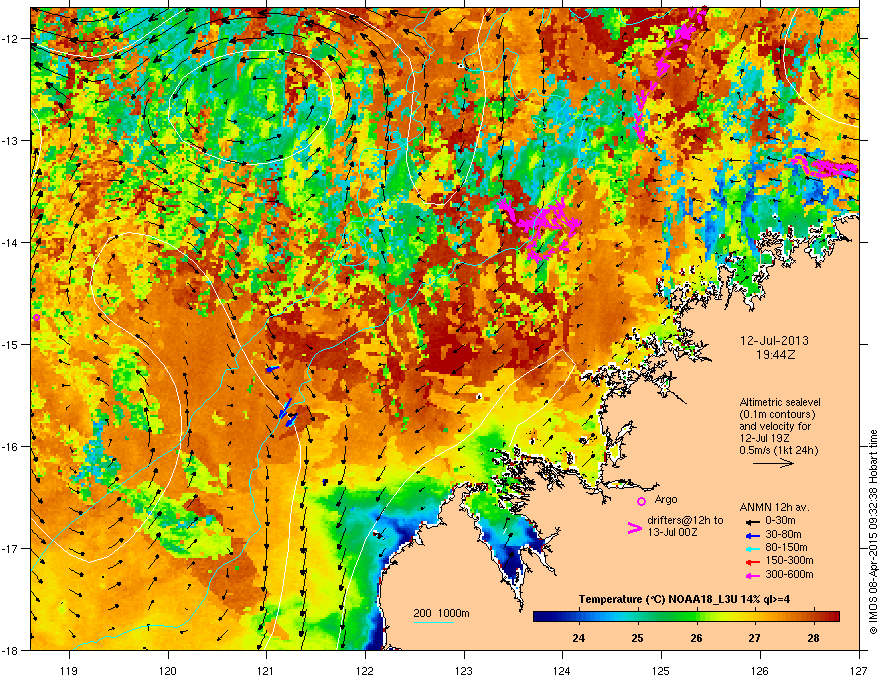Click the 25 label on temperature scale
The height and width of the screenshot is (680, 880).
[637, 638]
